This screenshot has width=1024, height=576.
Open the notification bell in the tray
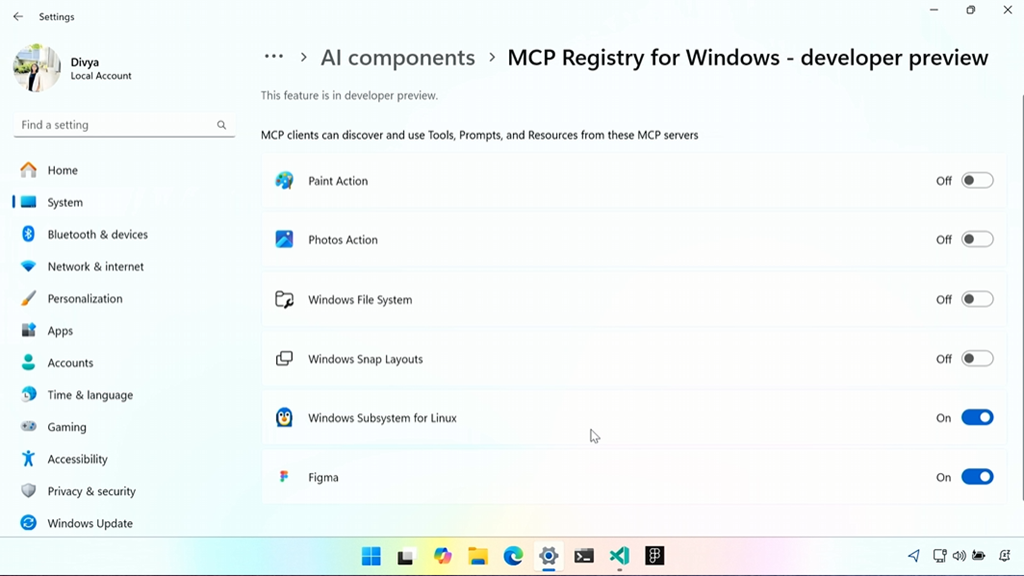coord(1004,556)
